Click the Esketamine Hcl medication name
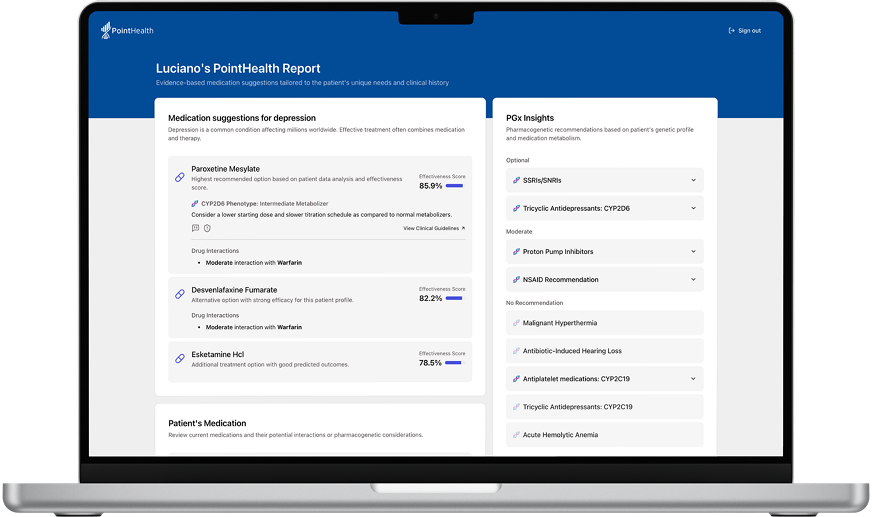 pyautogui.click(x=217, y=354)
